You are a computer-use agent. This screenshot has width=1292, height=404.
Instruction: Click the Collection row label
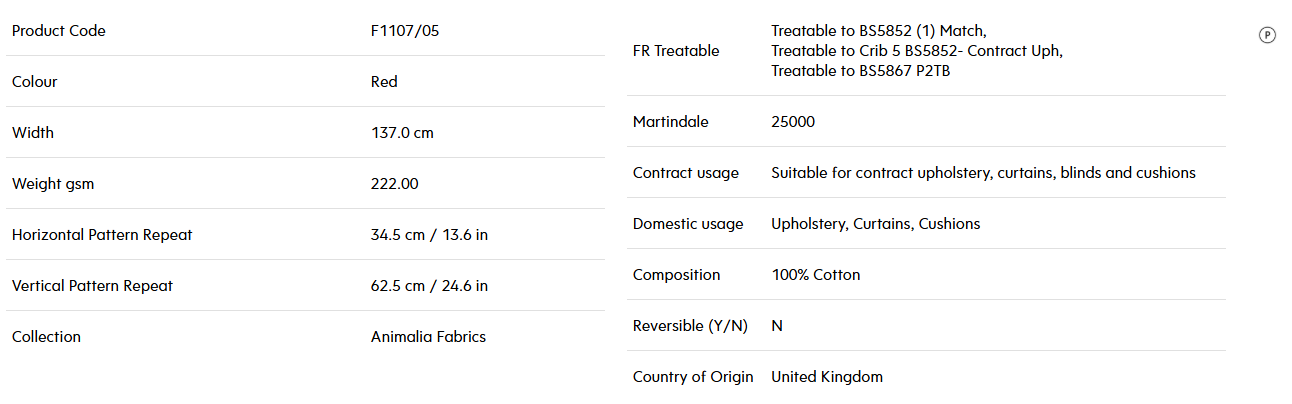46,337
